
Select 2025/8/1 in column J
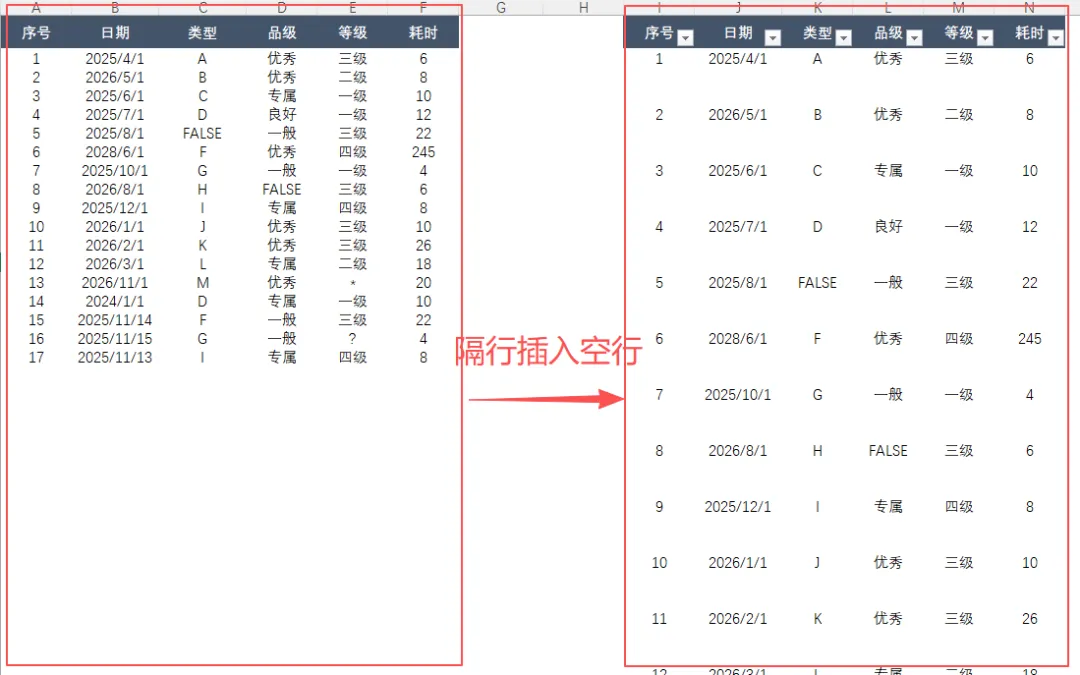coord(738,283)
